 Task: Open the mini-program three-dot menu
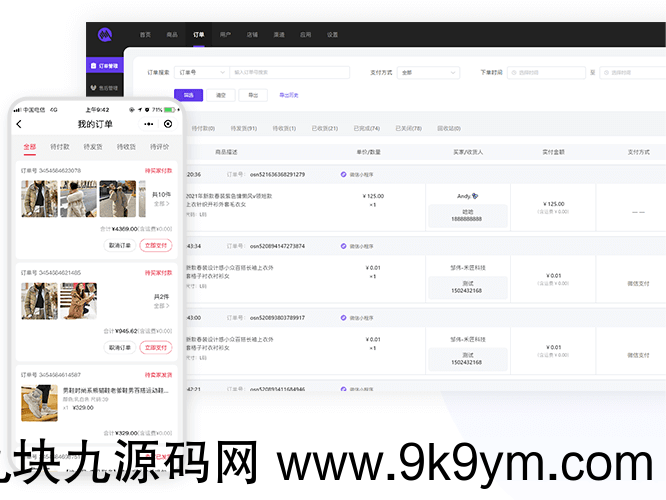(149, 124)
